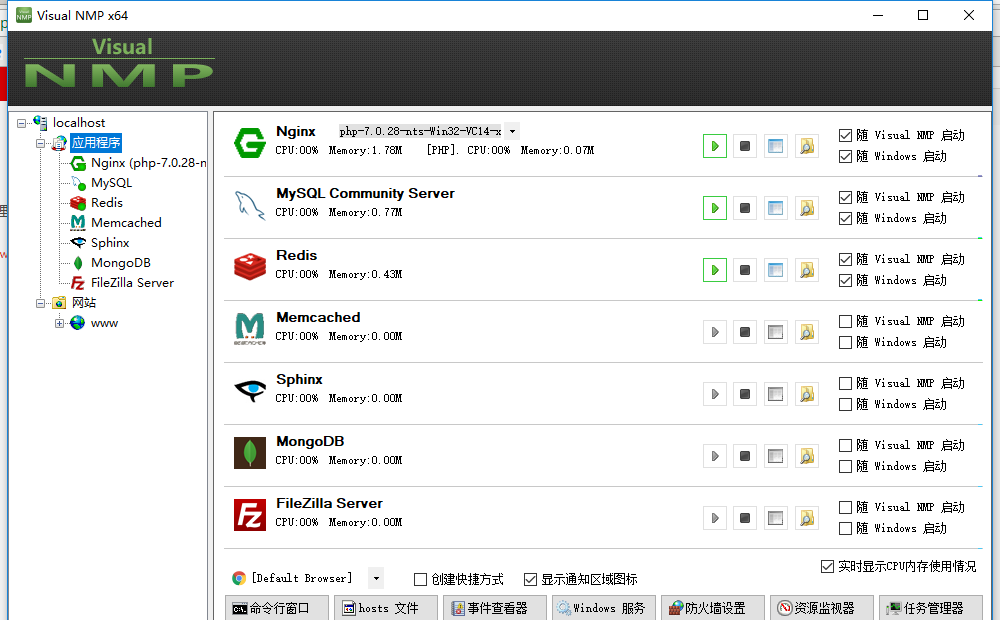Open MySQL configuration window icon
Image resolution: width=1000 pixels, height=620 pixels.
(776, 208)
